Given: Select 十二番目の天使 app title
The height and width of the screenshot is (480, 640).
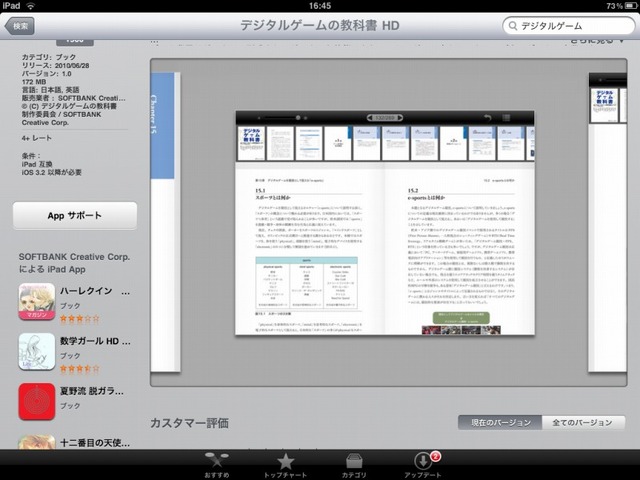Looking at the screenshot, I should click(95, 442).
